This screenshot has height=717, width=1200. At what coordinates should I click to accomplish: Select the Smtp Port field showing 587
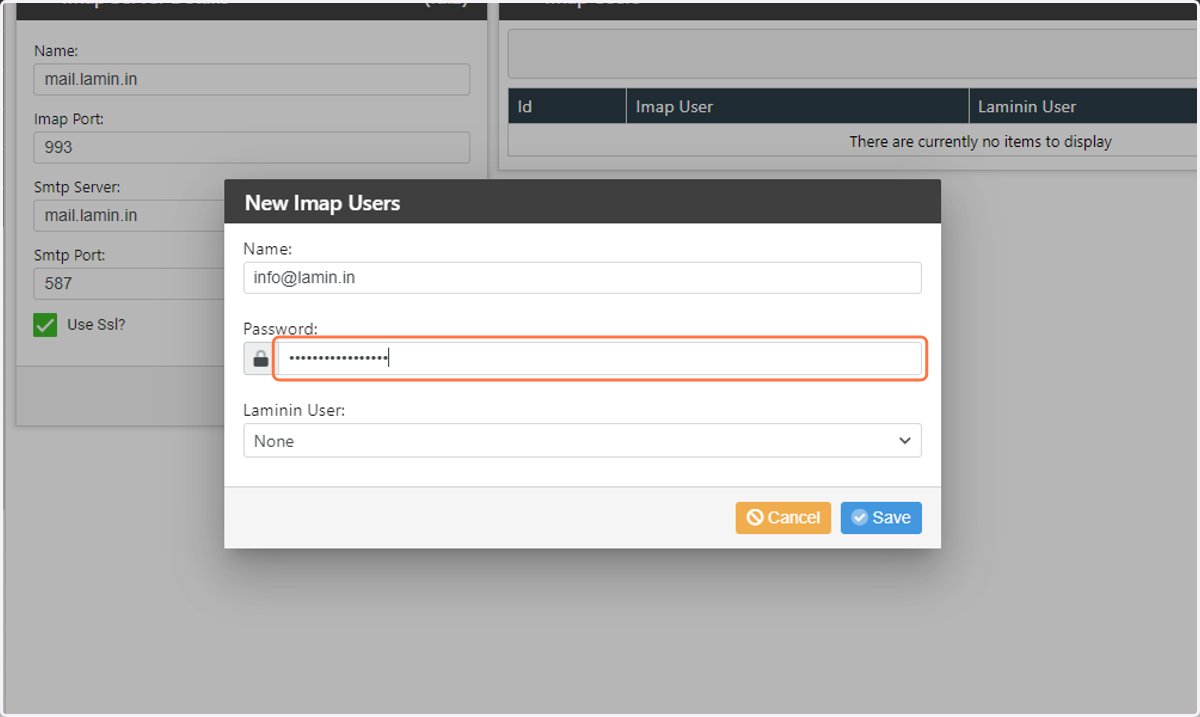pos(129,283)
